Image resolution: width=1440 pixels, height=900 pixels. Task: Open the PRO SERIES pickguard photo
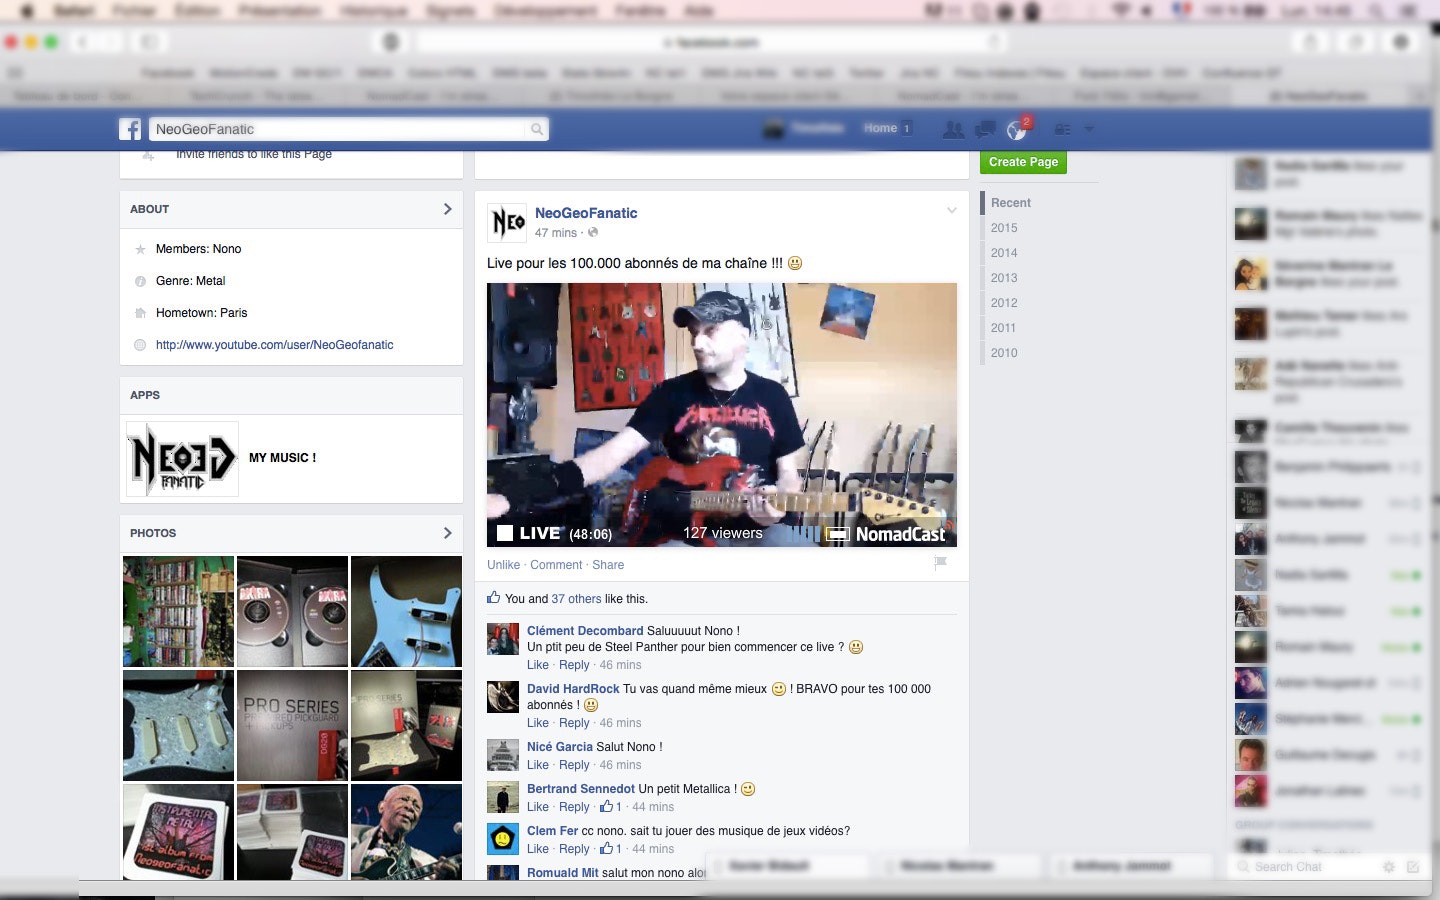pos(292,726)
